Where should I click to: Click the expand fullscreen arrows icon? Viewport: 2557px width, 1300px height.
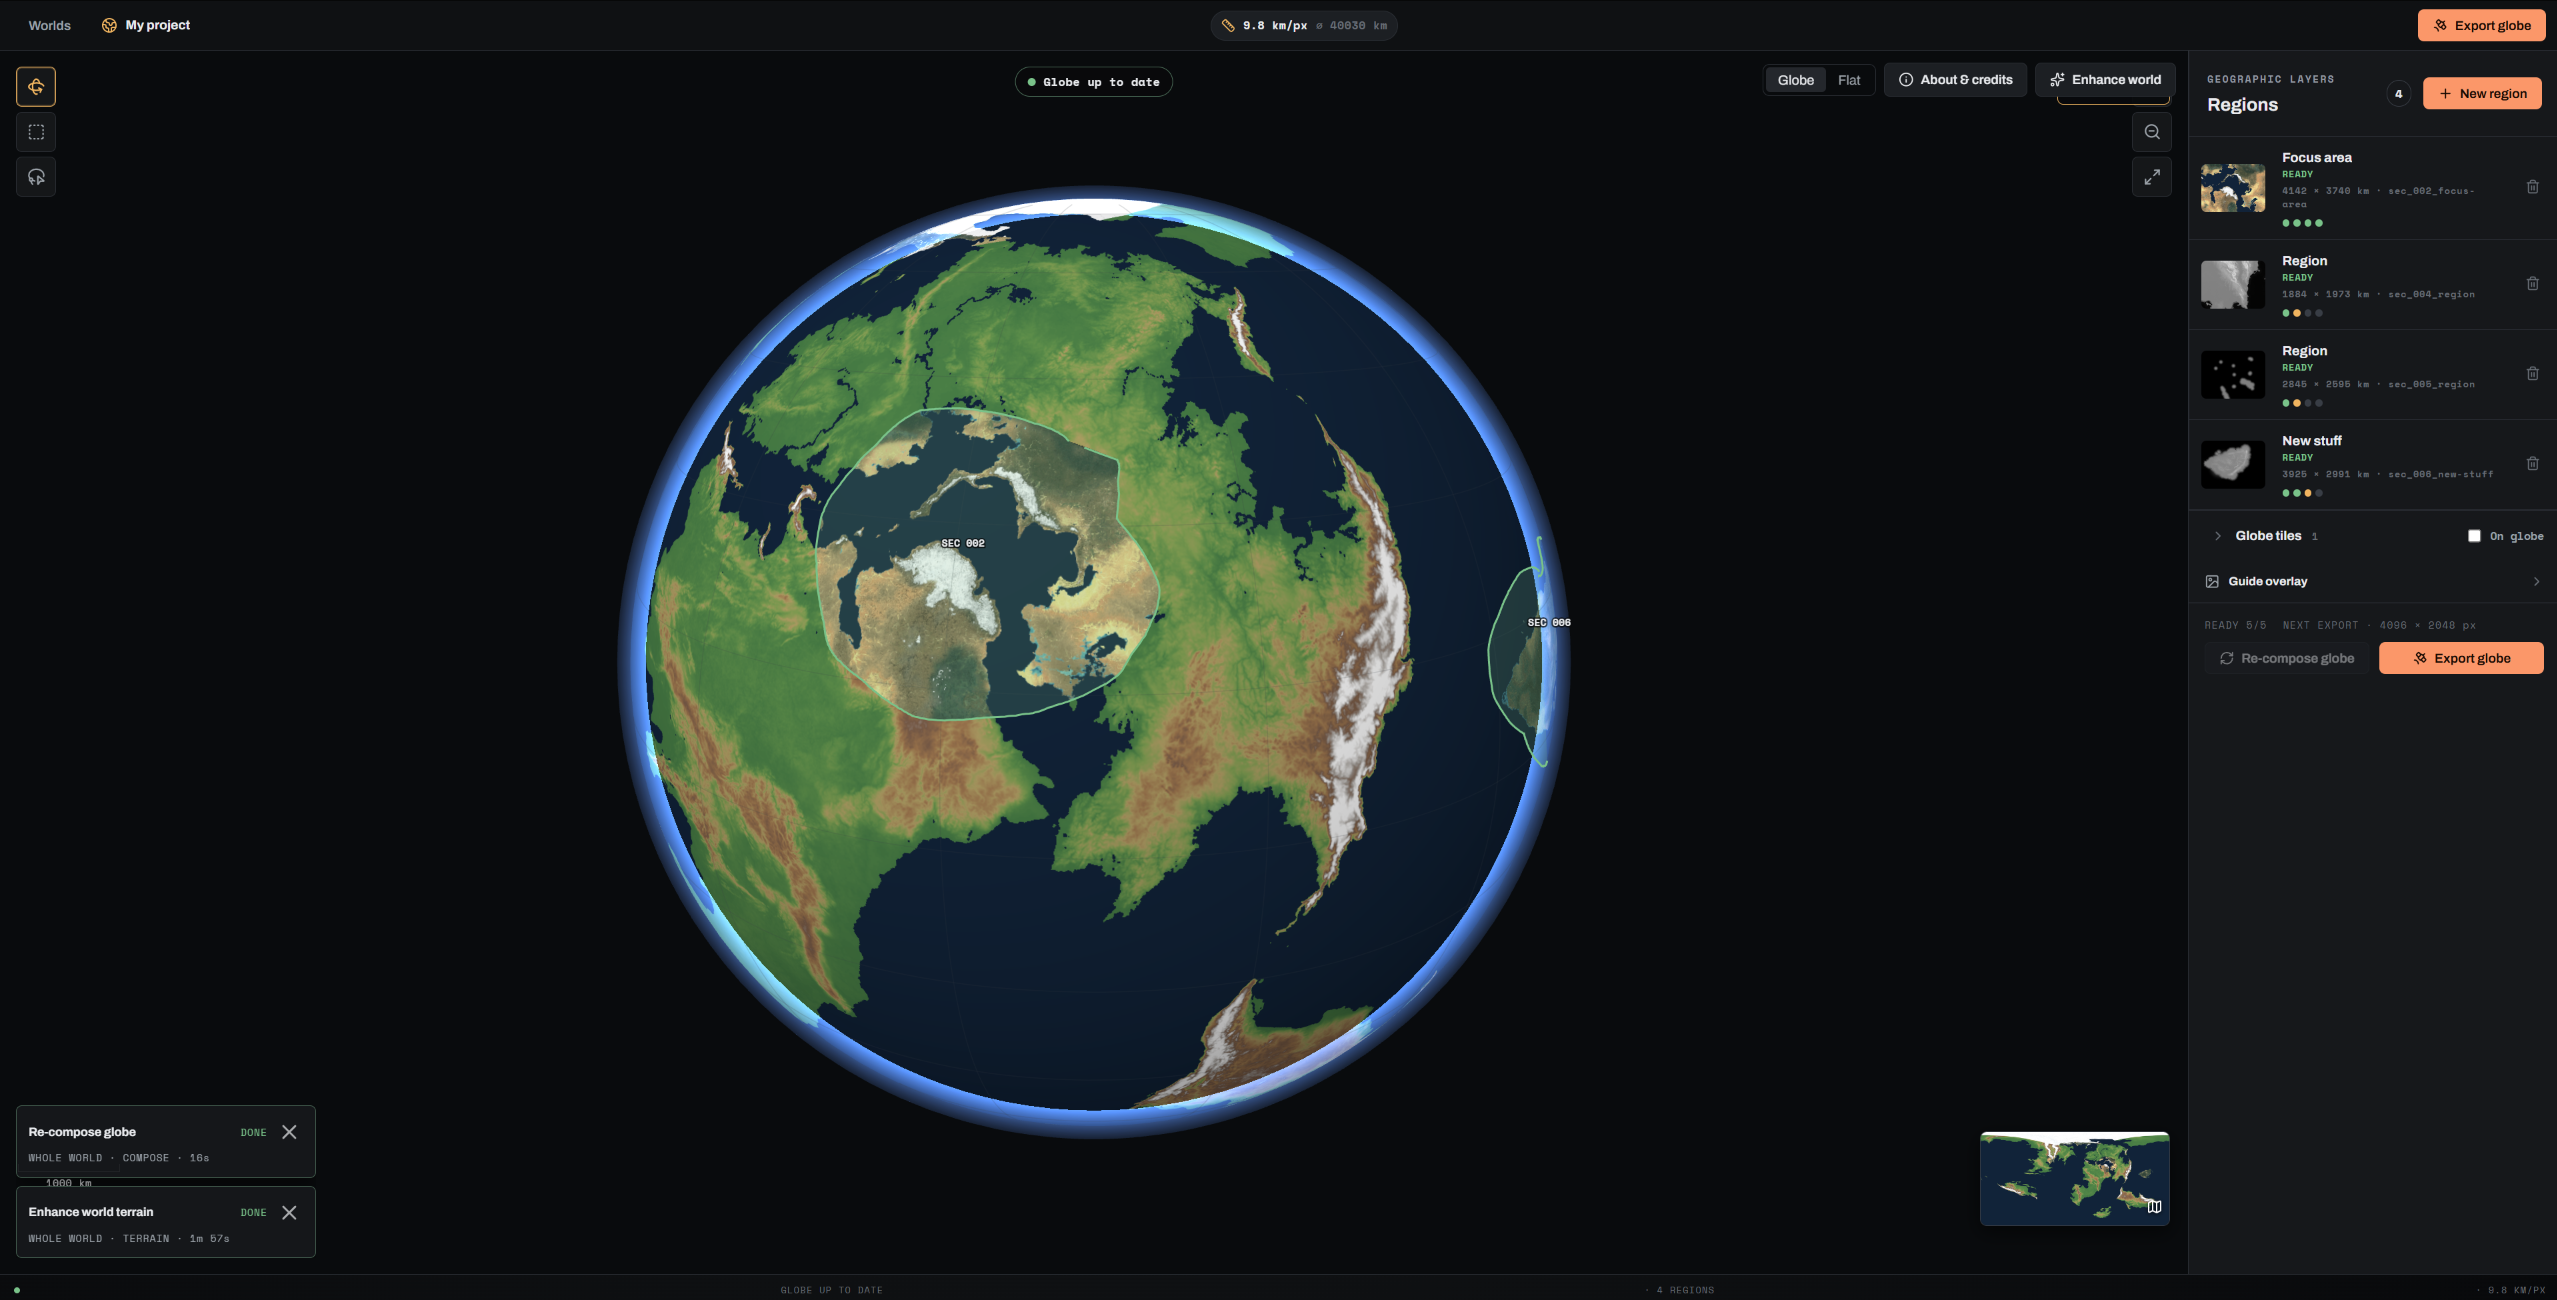click(x=2152, y=177)
